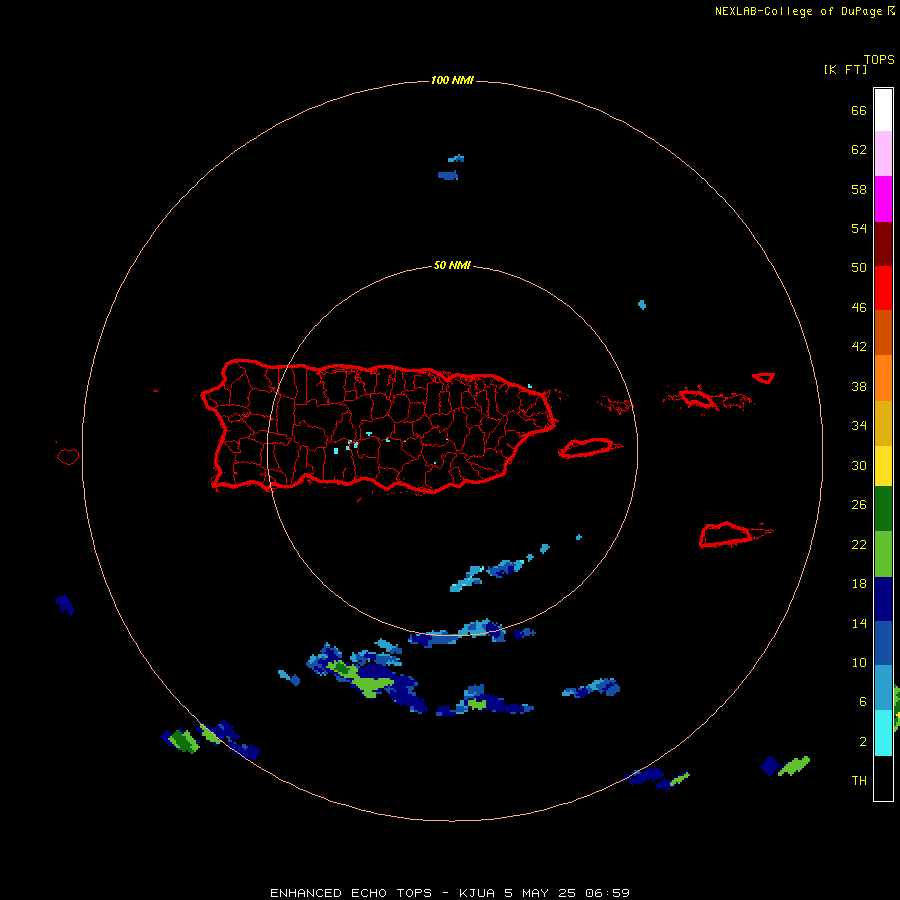Image resolution: width=900 pixels, height=900 pixels.
Task: Click the isolated navy echo at far west
Action: (65, 604)
